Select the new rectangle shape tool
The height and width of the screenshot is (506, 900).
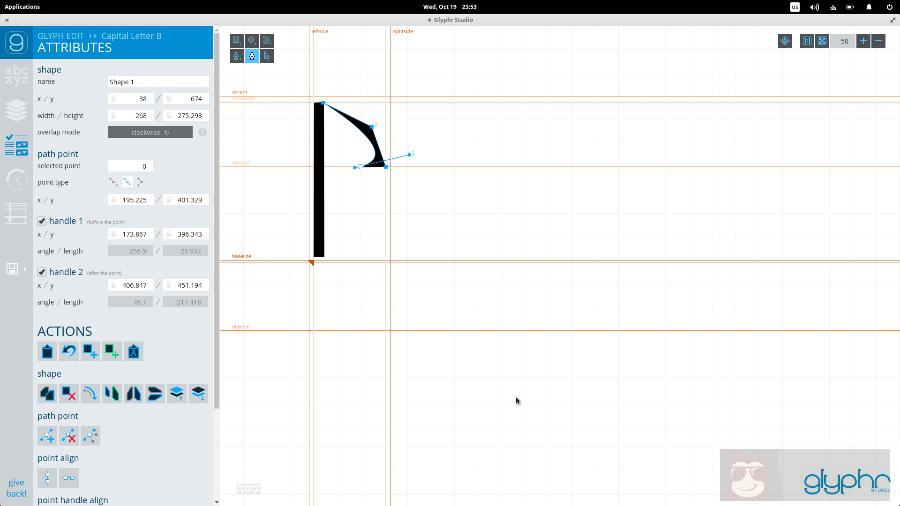pos(236,41)
